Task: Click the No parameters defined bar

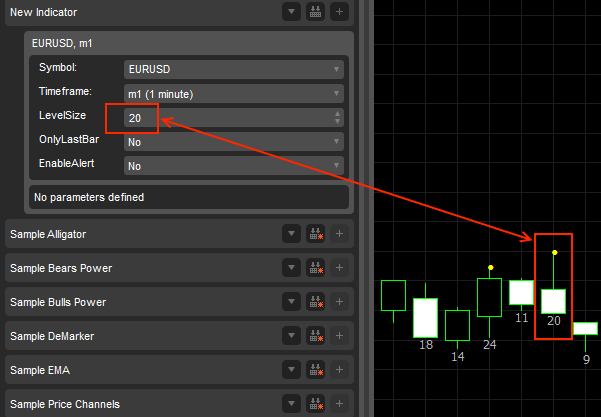Action: point(189,197)
